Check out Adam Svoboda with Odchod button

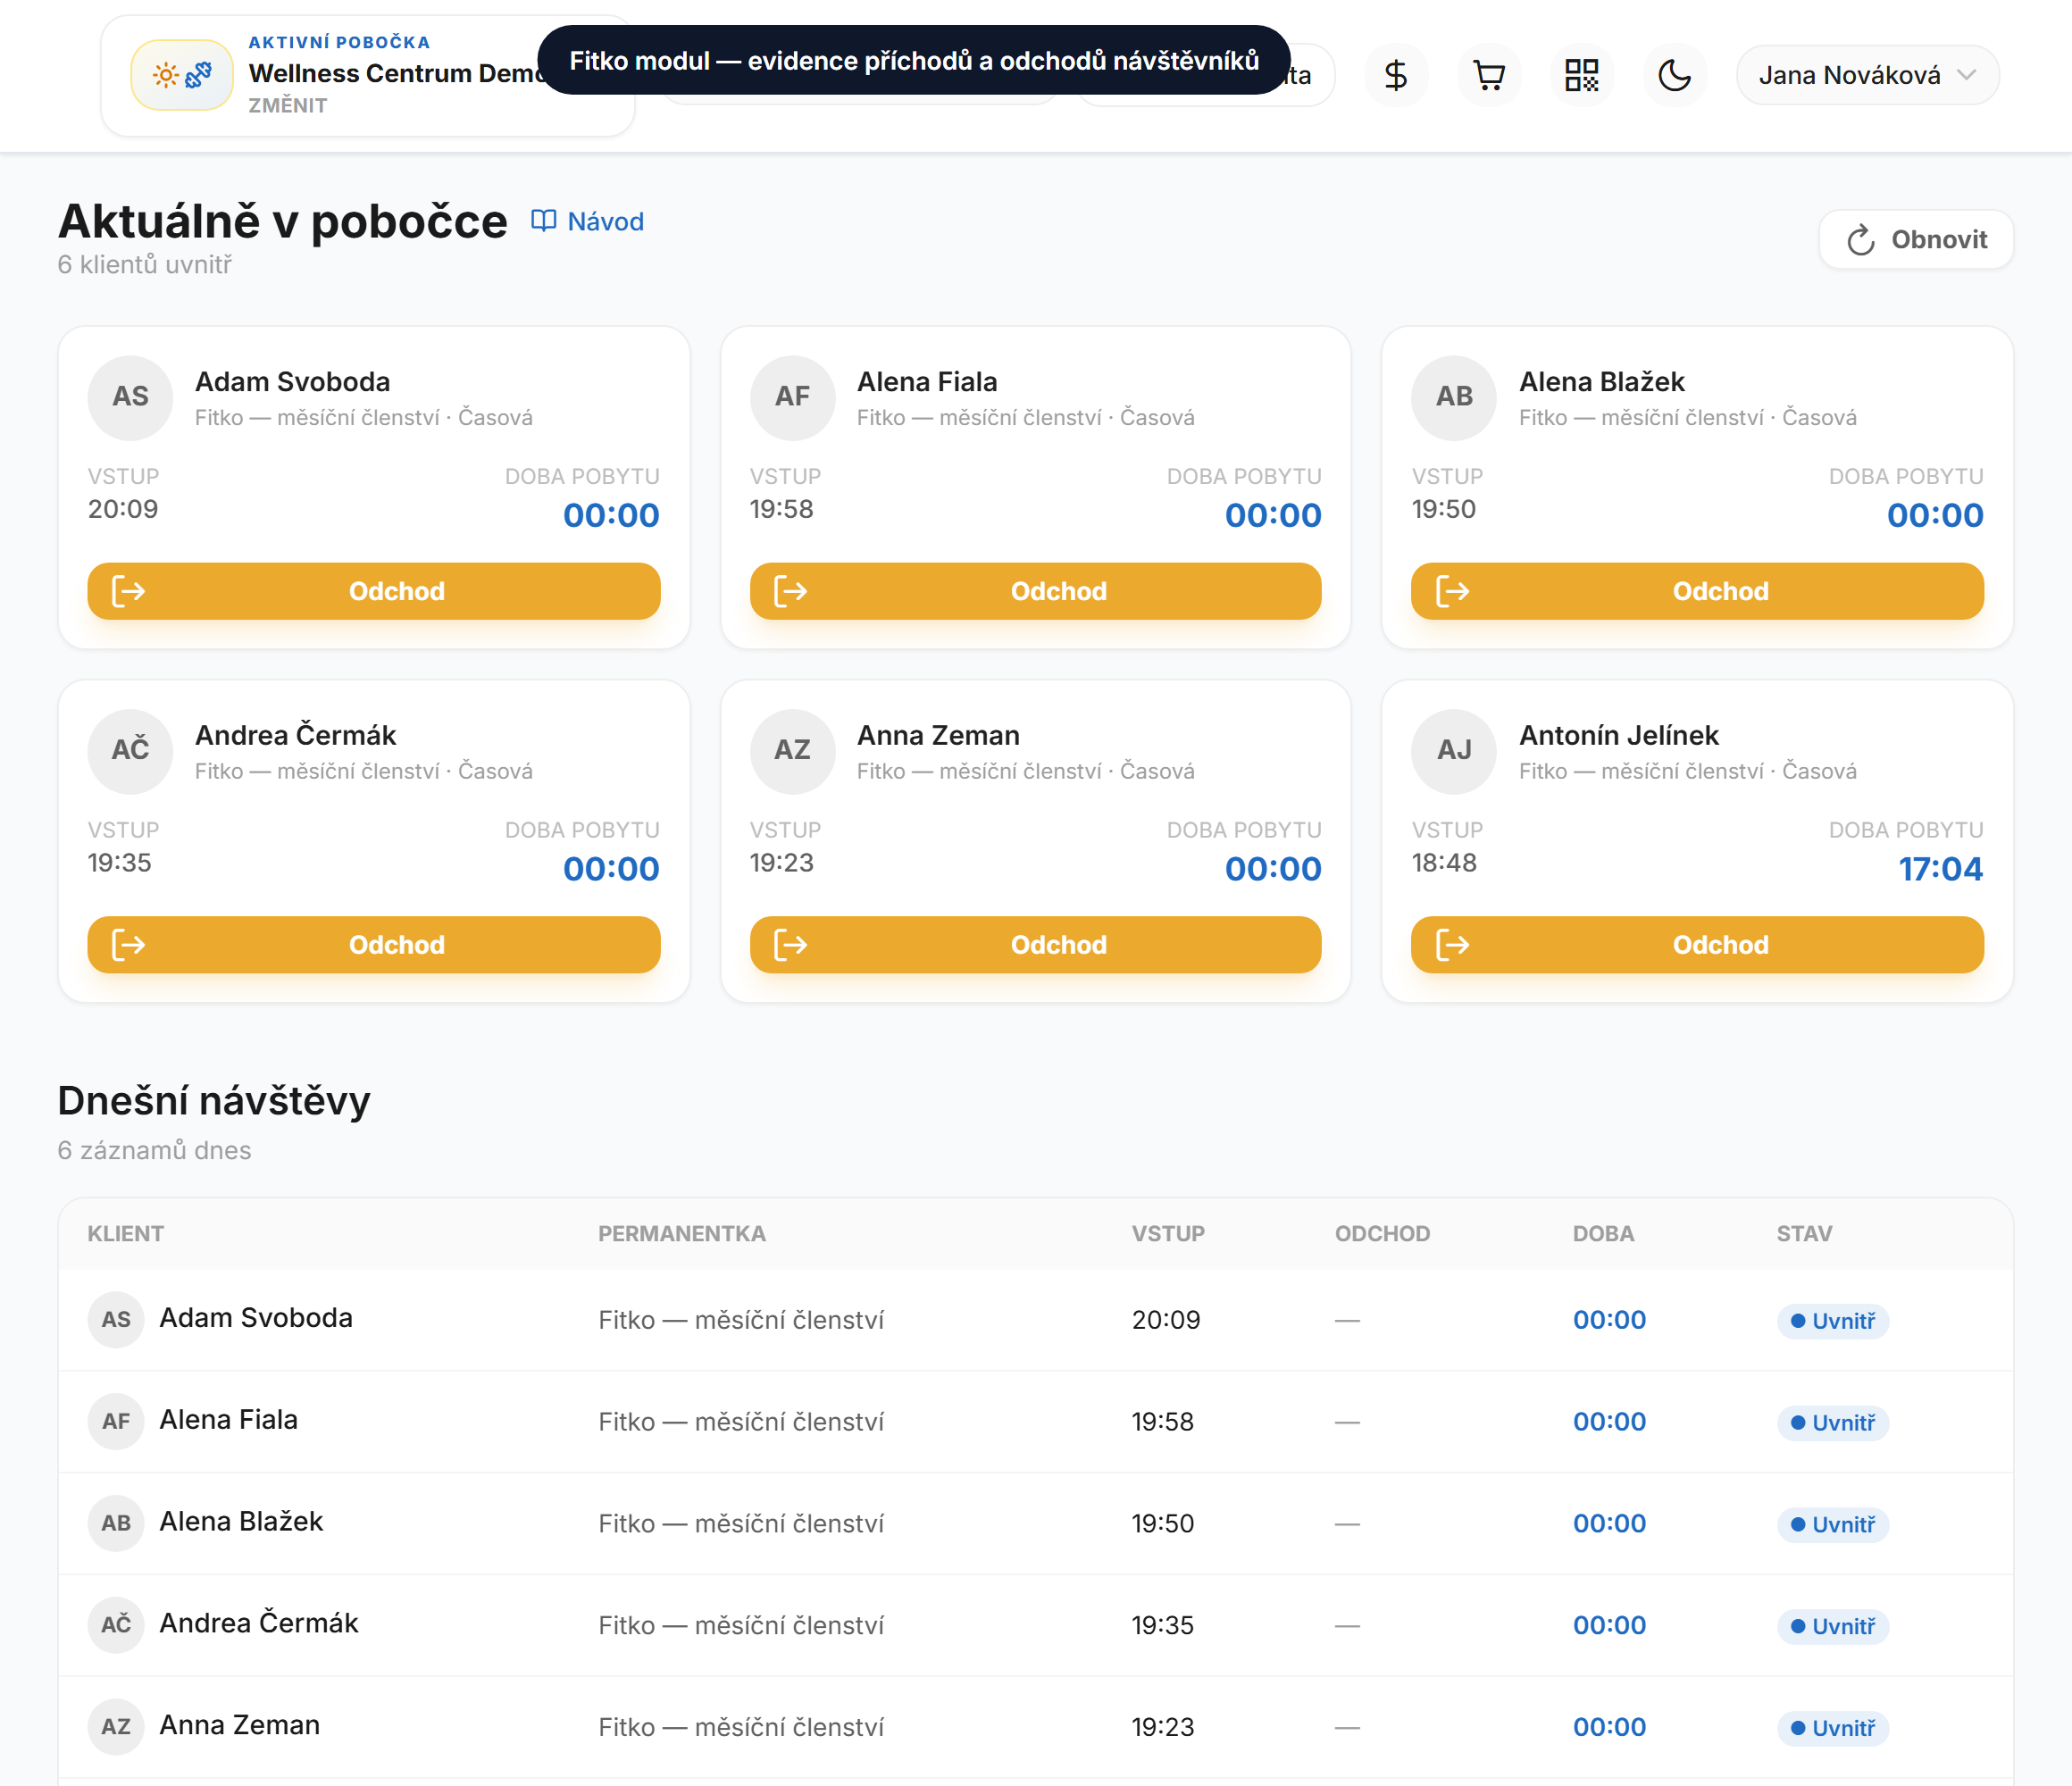point(374,591)
